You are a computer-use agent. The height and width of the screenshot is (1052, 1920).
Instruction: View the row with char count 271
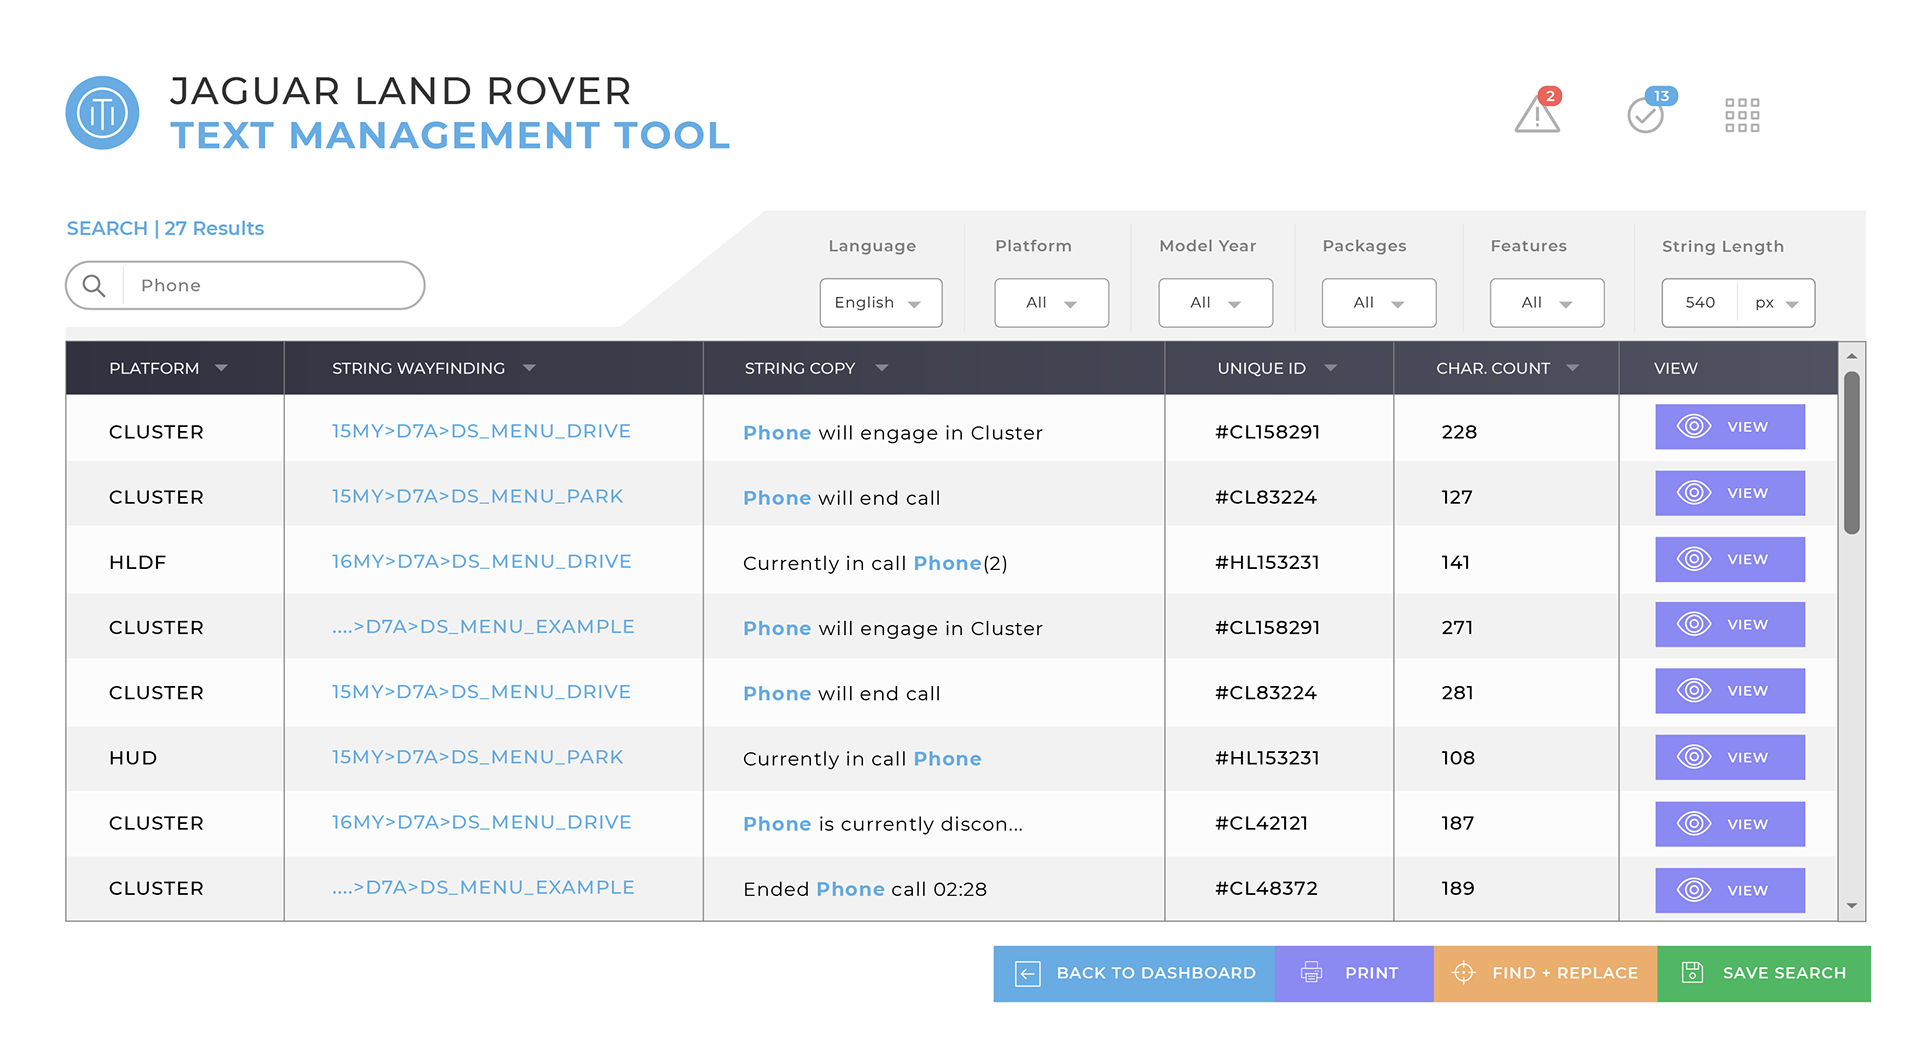pos(1730,625)
